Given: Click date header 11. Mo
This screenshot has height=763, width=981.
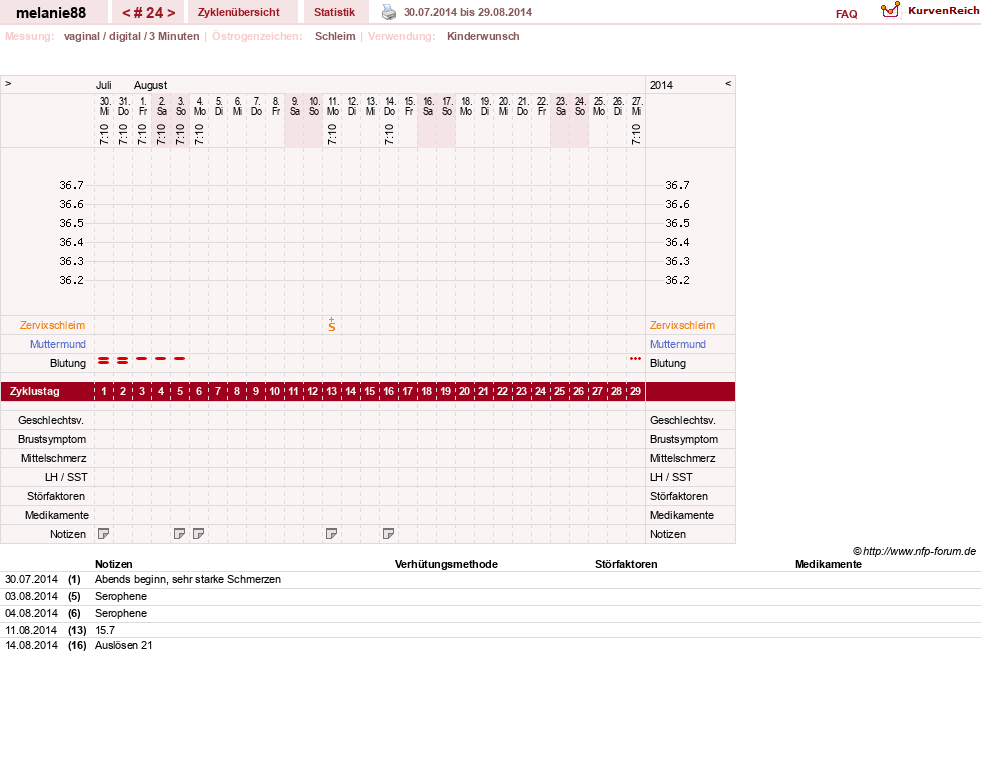Looking at the screenshot, I should (x=333, y=106).
